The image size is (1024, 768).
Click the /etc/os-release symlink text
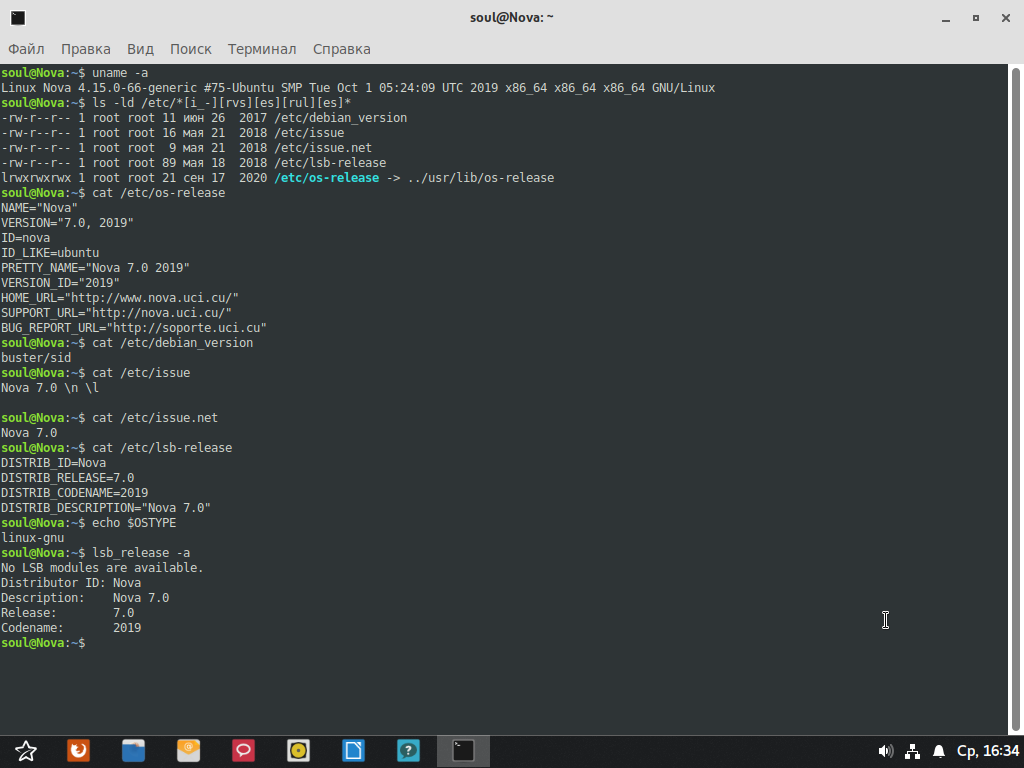tap(327, 178)
